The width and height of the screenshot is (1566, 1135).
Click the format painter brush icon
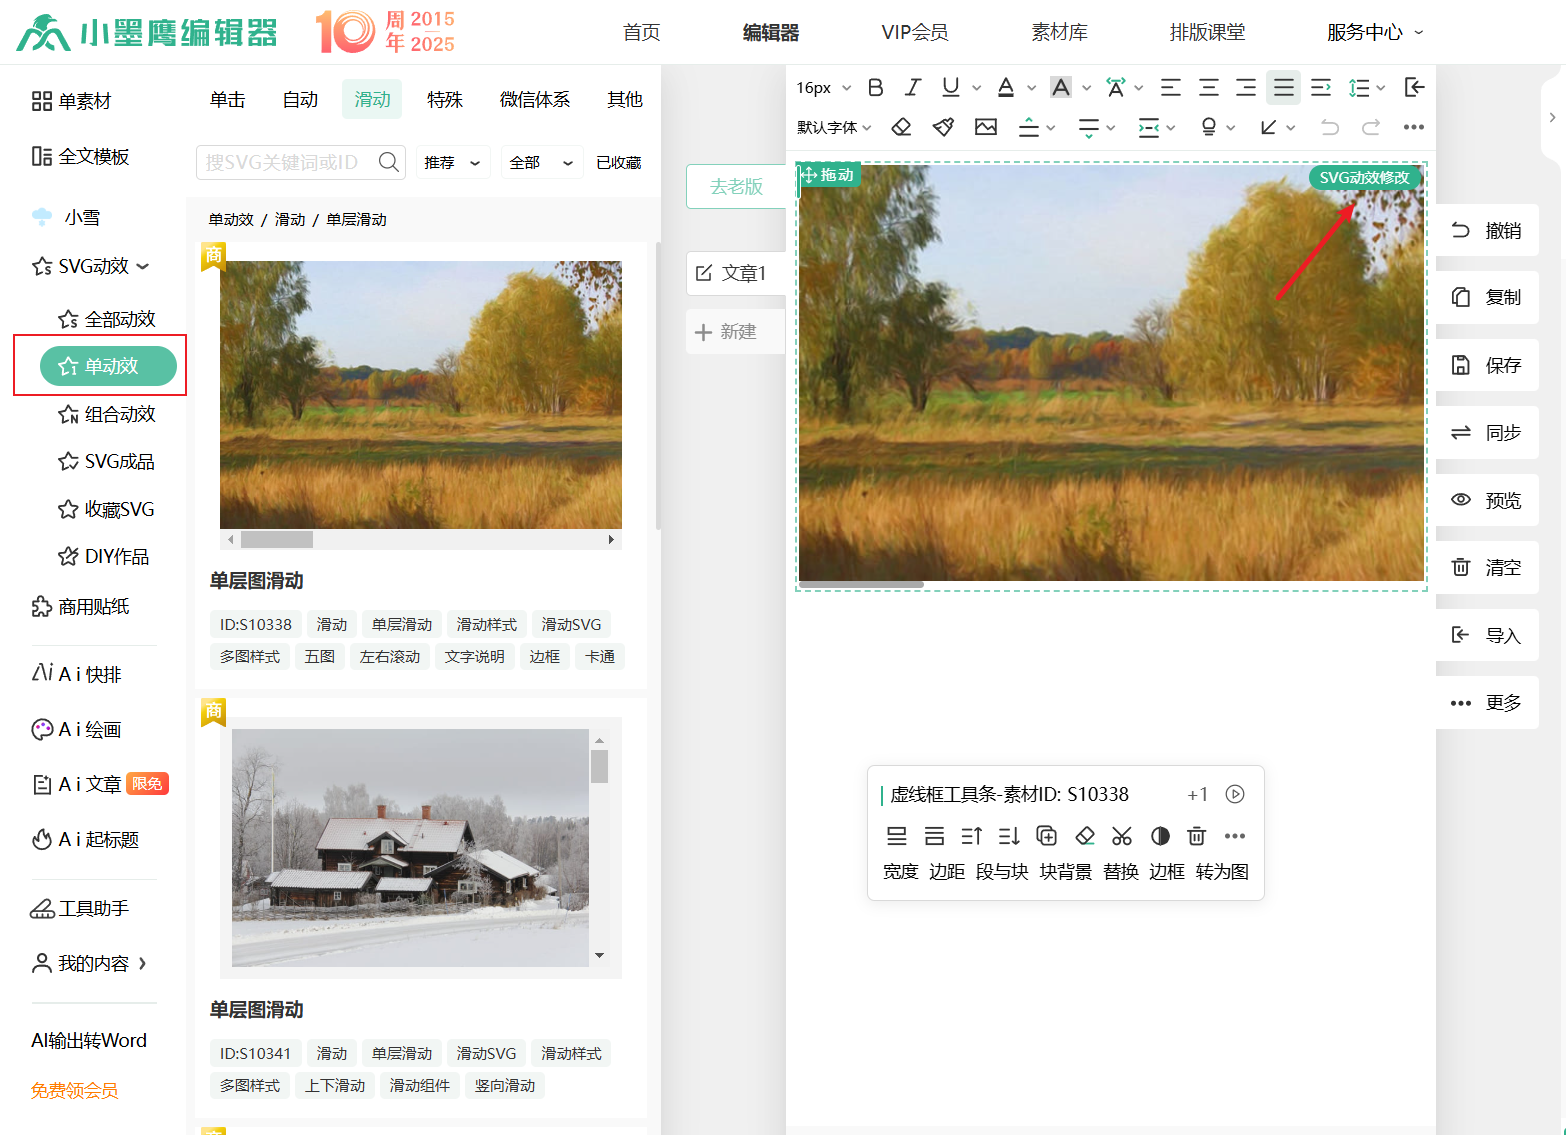943,127
